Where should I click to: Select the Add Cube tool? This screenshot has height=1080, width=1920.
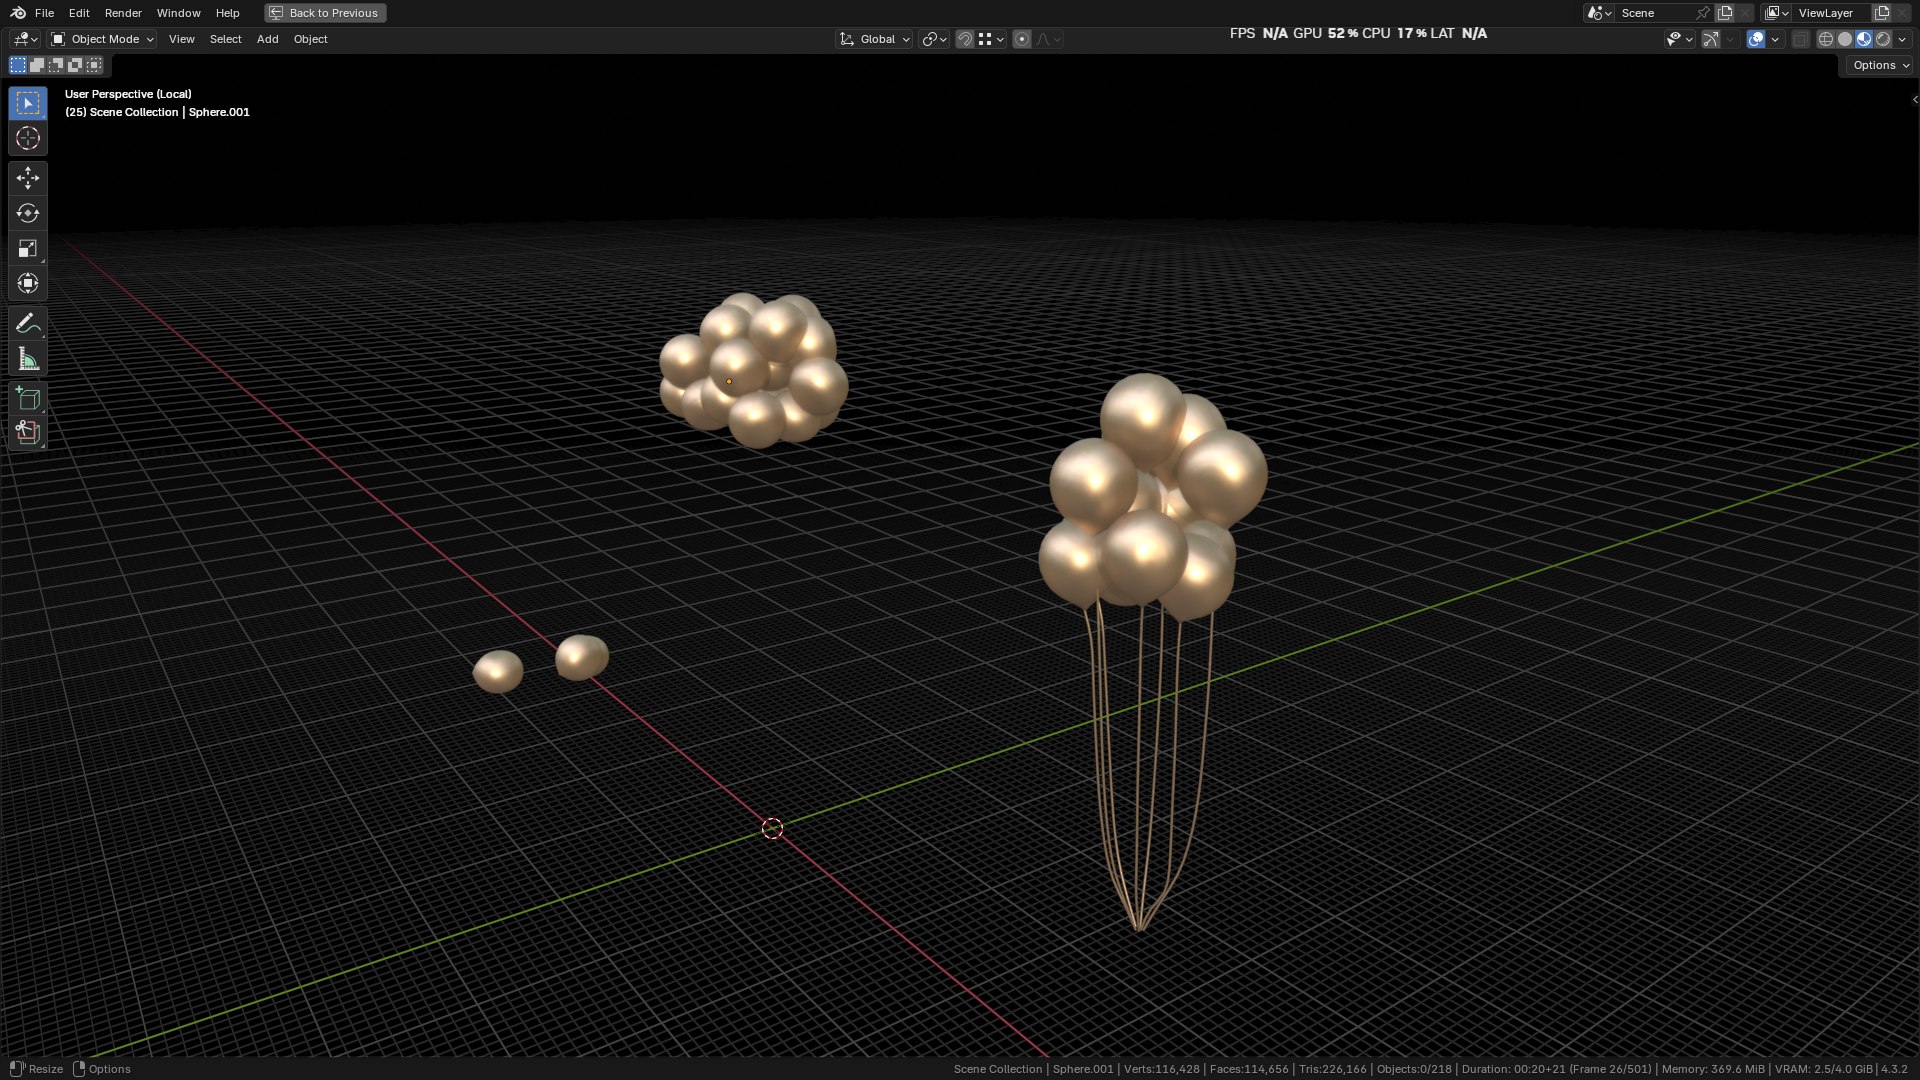28,399
